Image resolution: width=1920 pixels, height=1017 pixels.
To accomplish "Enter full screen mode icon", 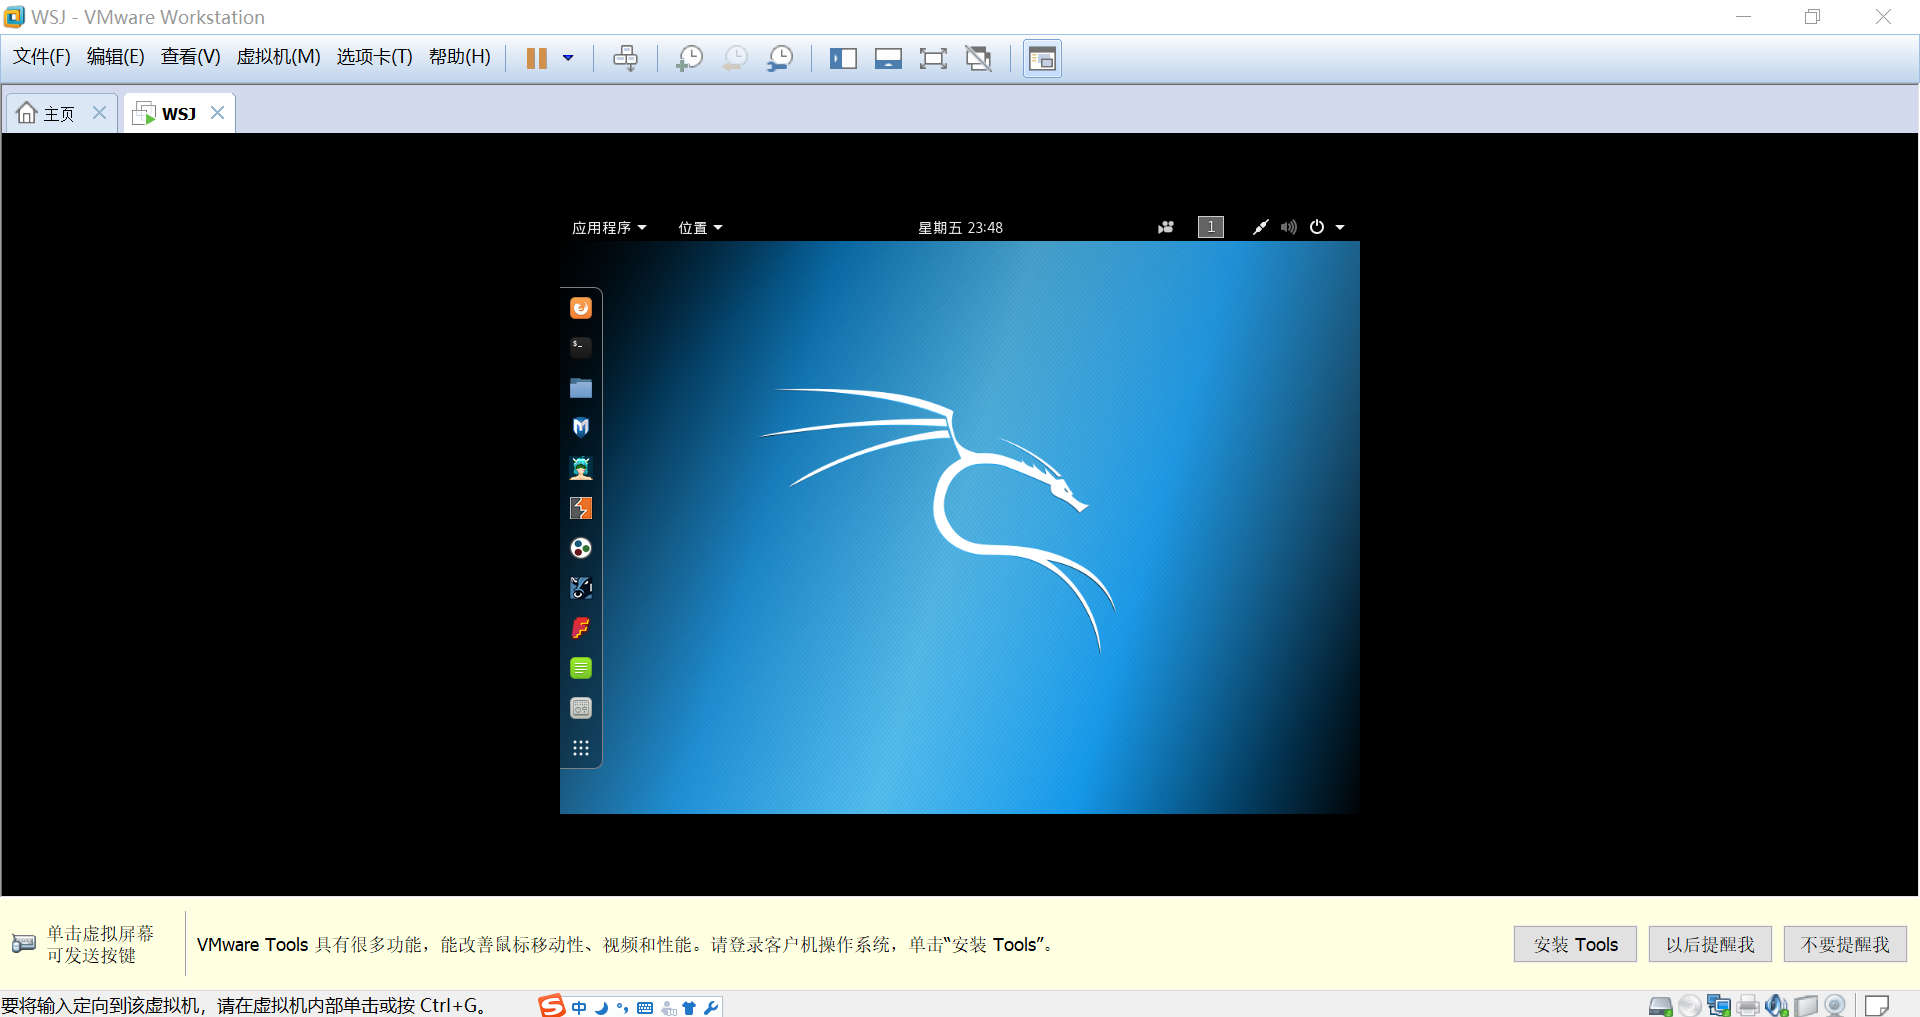I will tap(933, 58).
